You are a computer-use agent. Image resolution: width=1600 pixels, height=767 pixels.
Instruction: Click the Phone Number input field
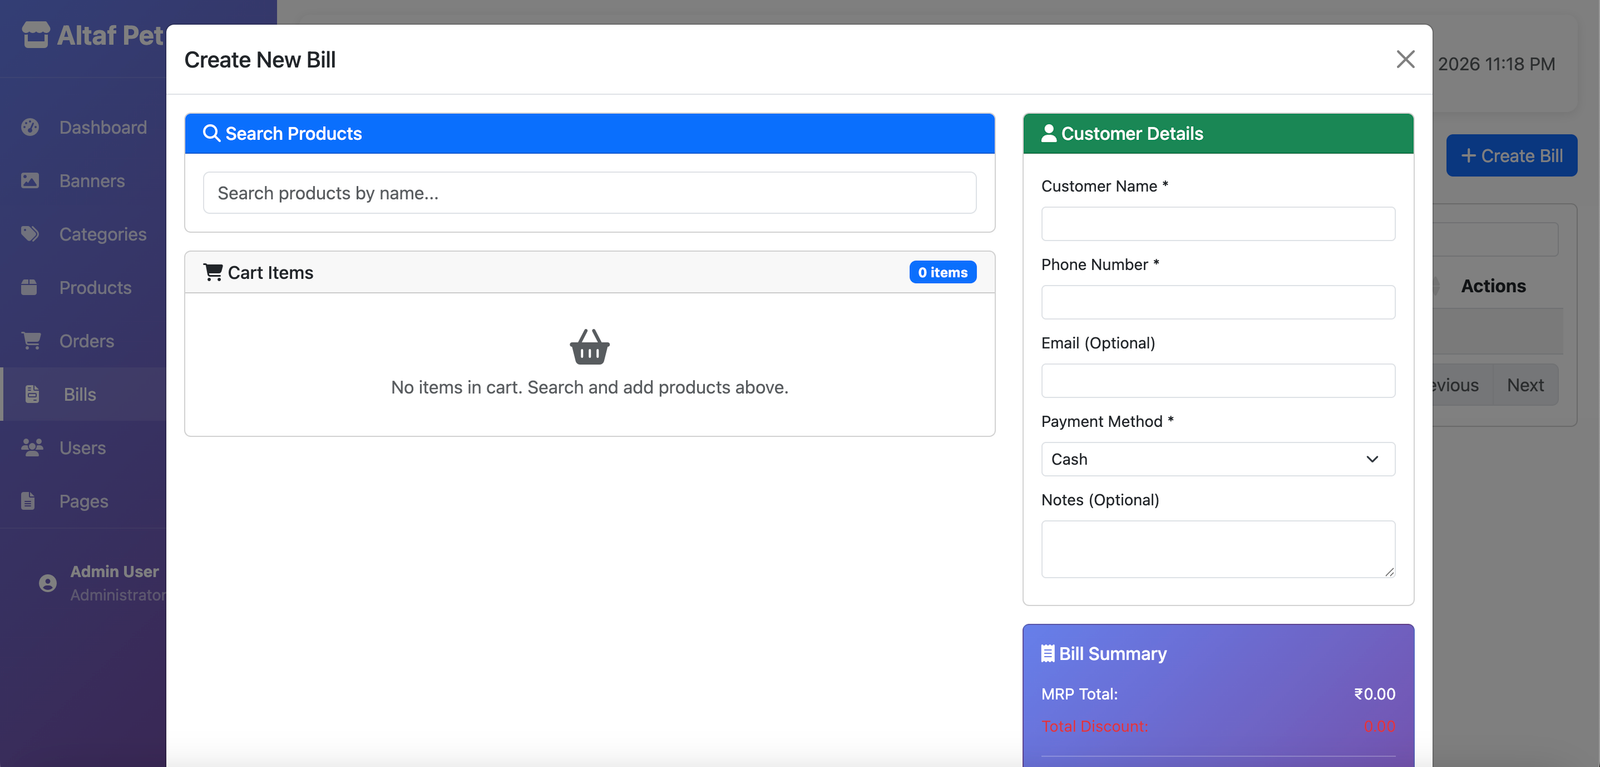click(1218, 302)
